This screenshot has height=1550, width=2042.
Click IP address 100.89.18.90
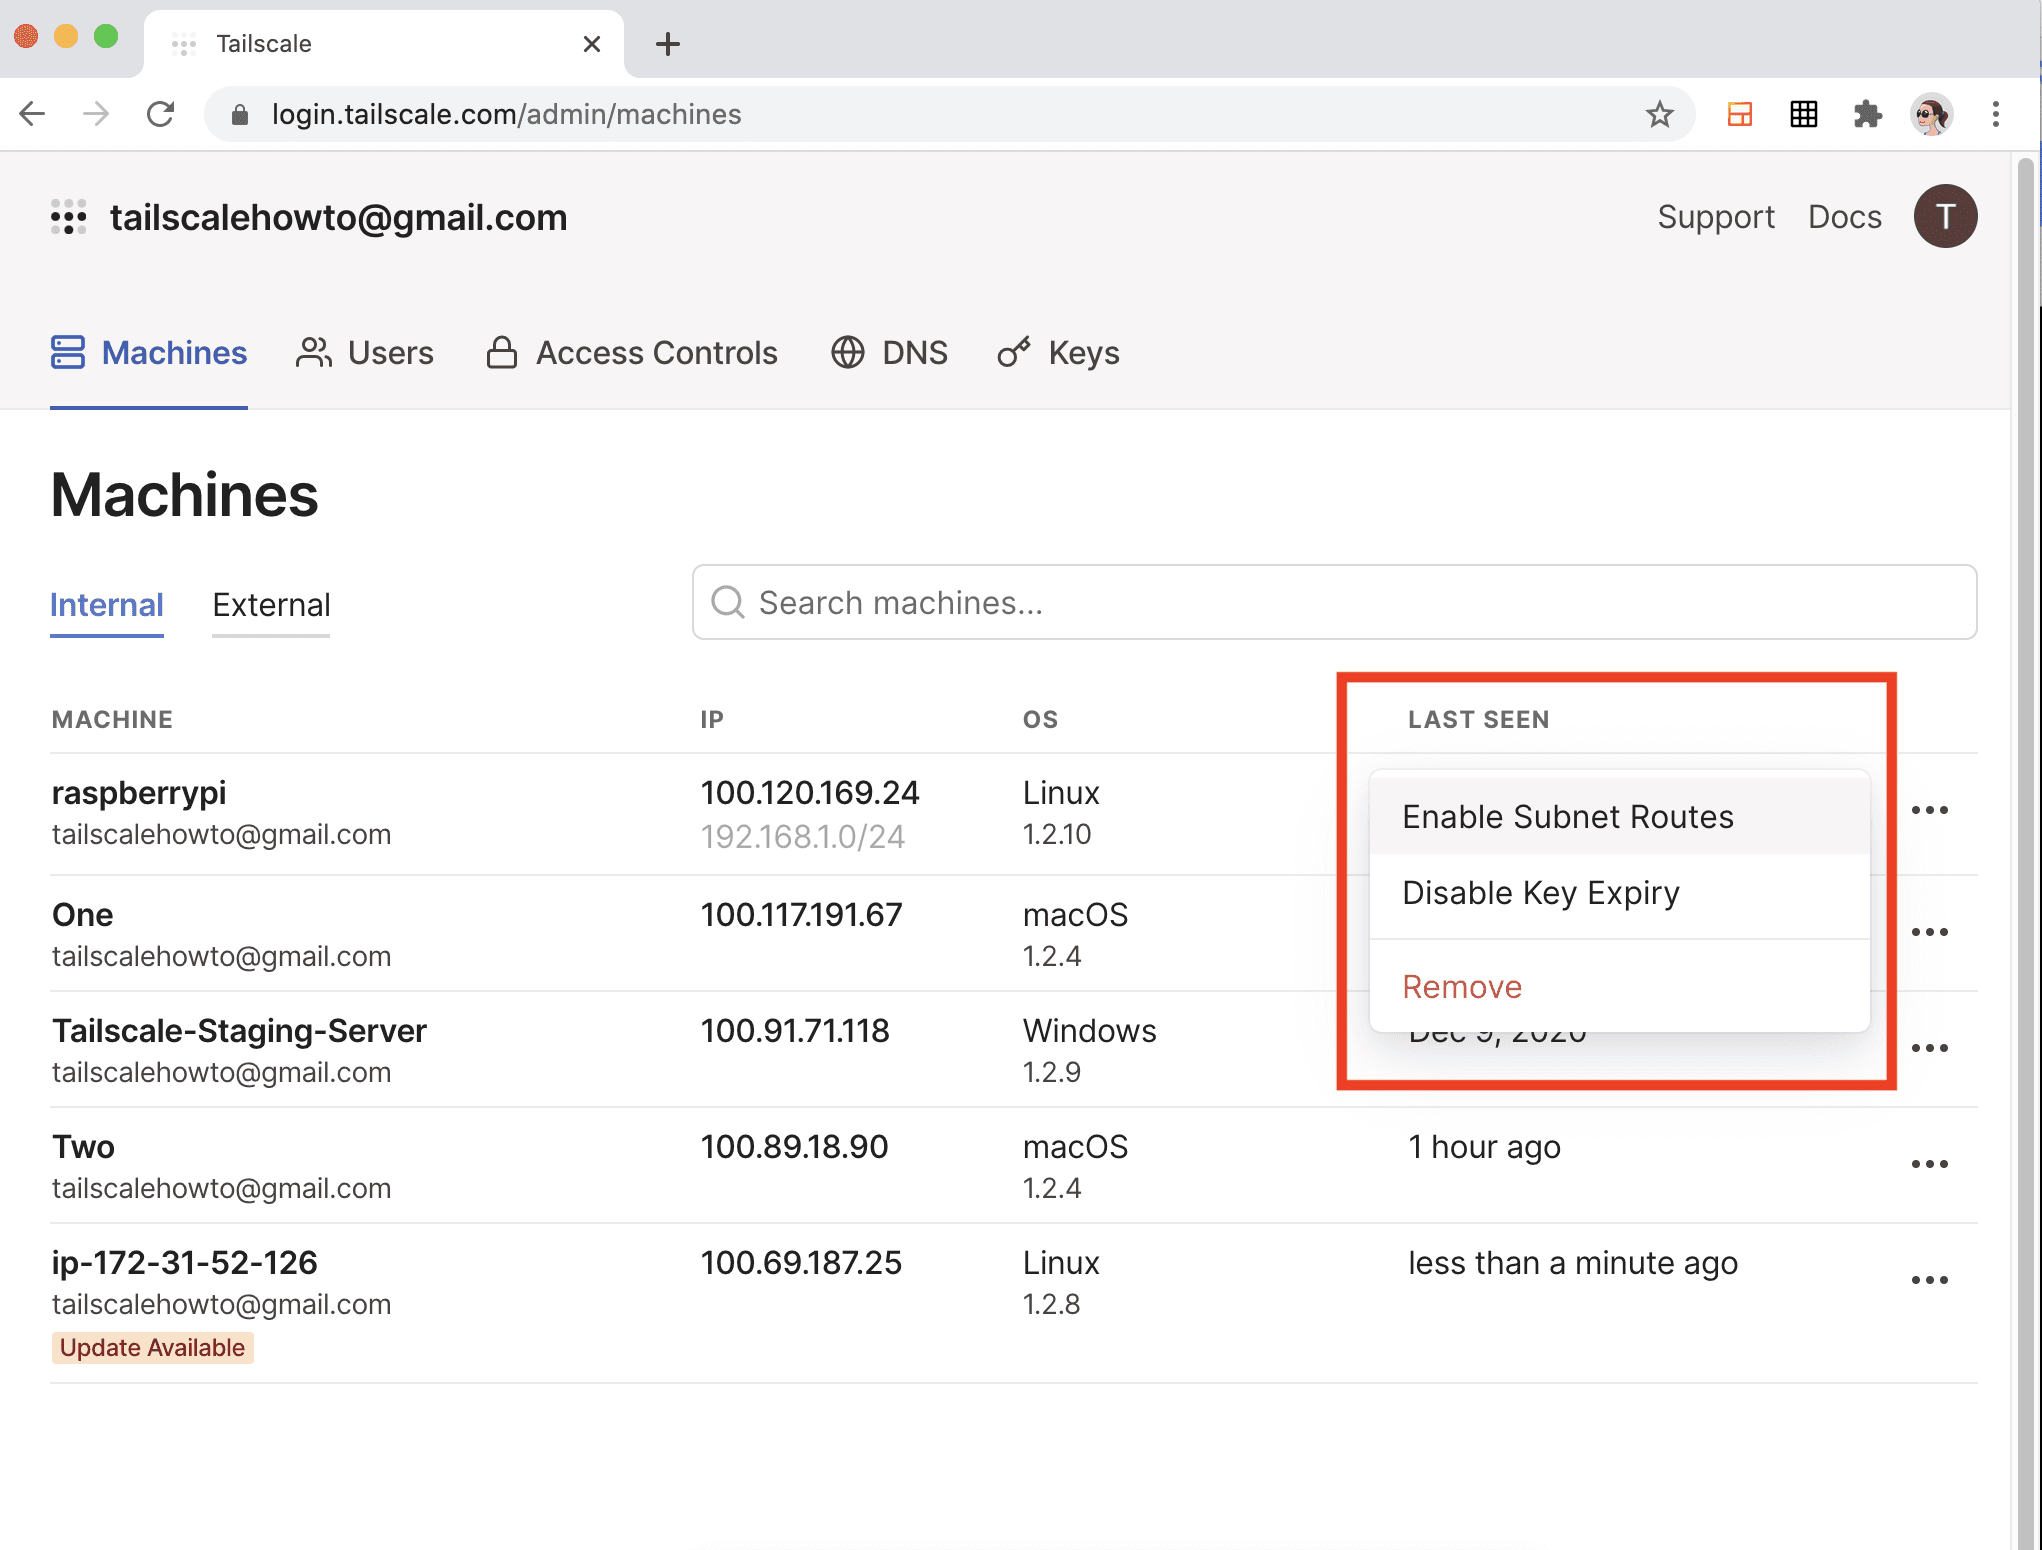[x=794, y=1147]
